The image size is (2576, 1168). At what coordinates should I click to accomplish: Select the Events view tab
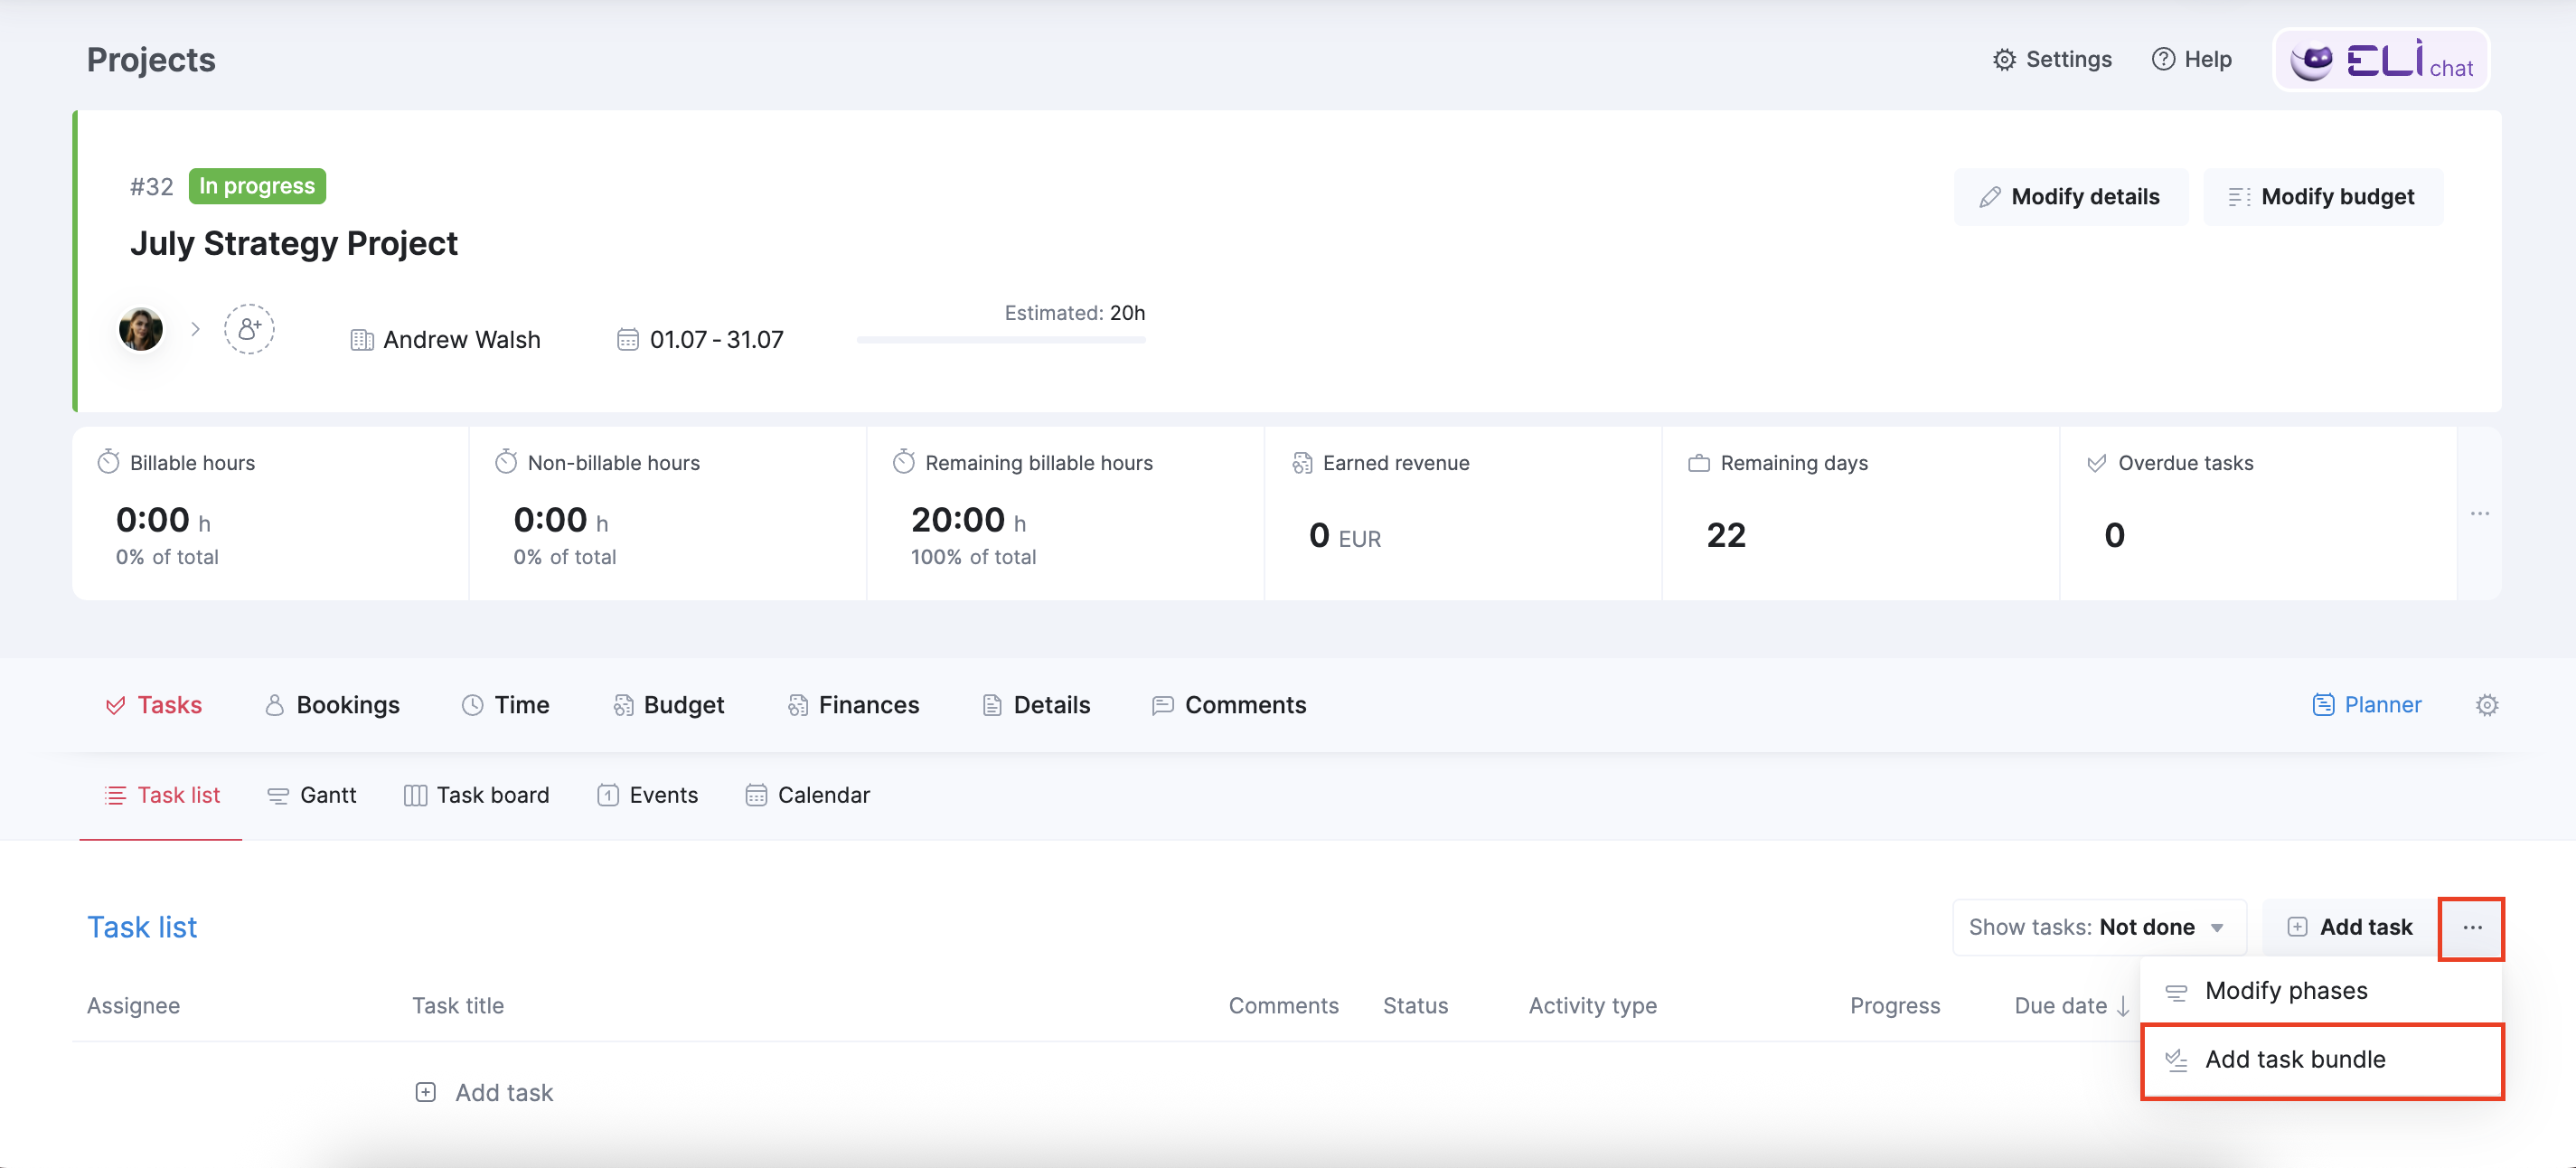click(x=647, y=795)
